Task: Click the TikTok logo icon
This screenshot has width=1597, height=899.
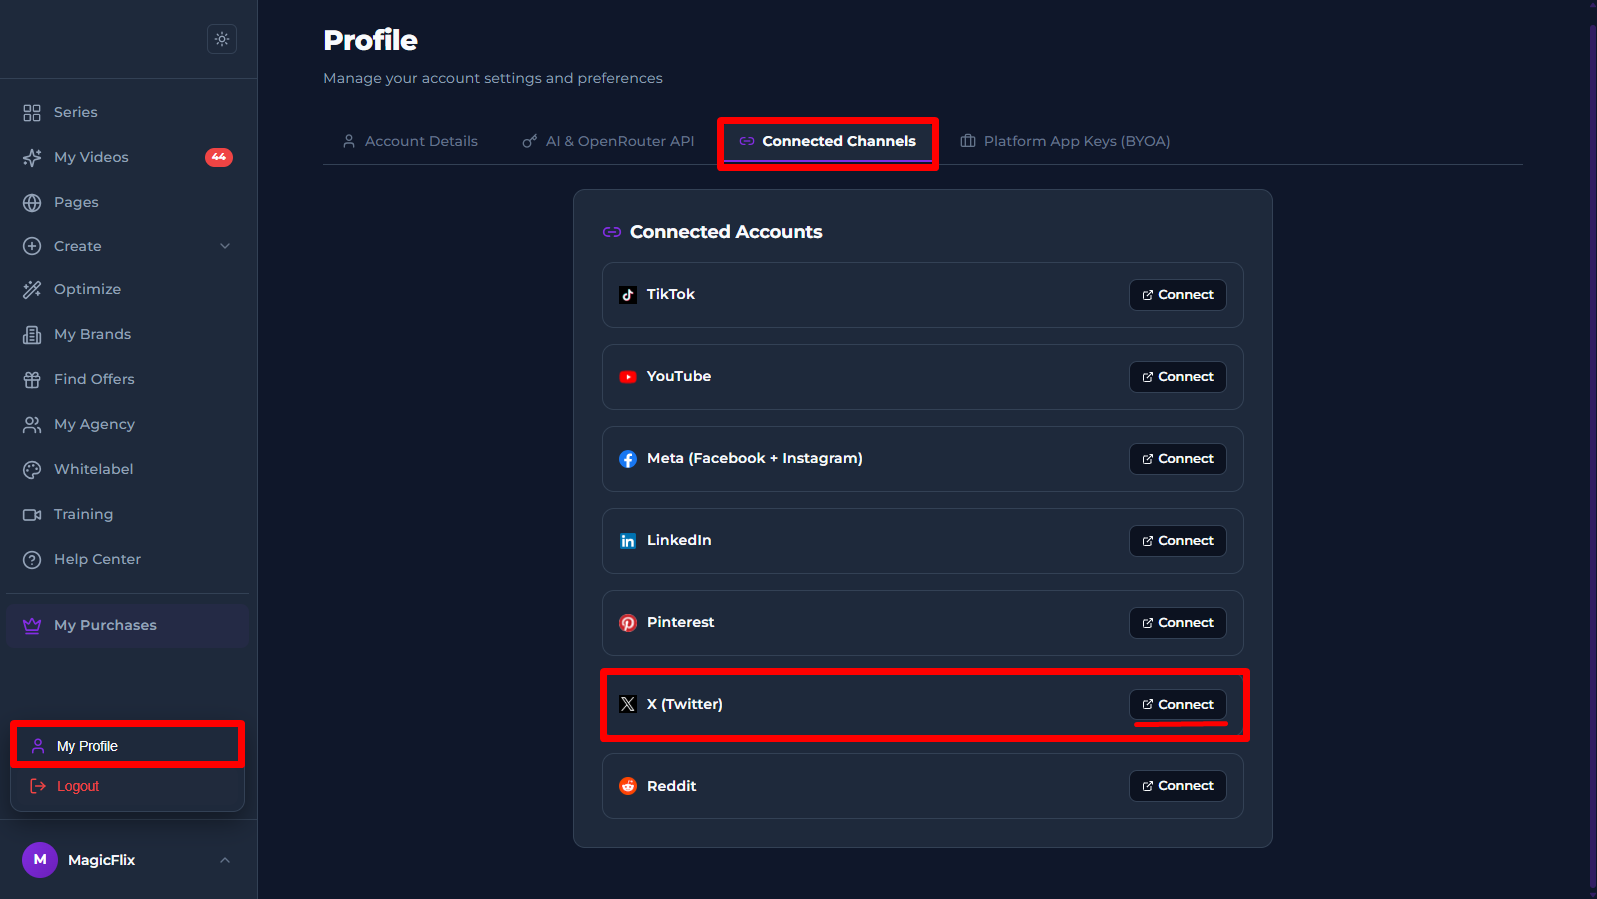Action: pos(628,295)
